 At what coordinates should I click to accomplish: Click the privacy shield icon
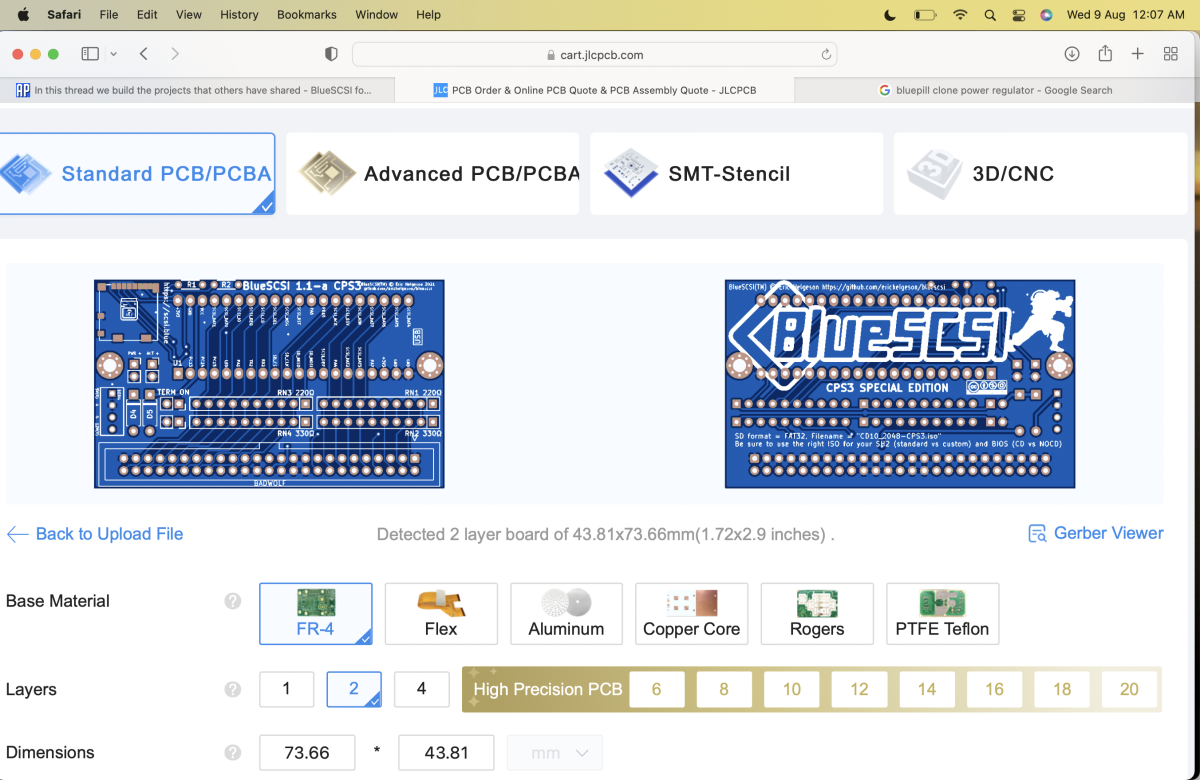[331, 54]
